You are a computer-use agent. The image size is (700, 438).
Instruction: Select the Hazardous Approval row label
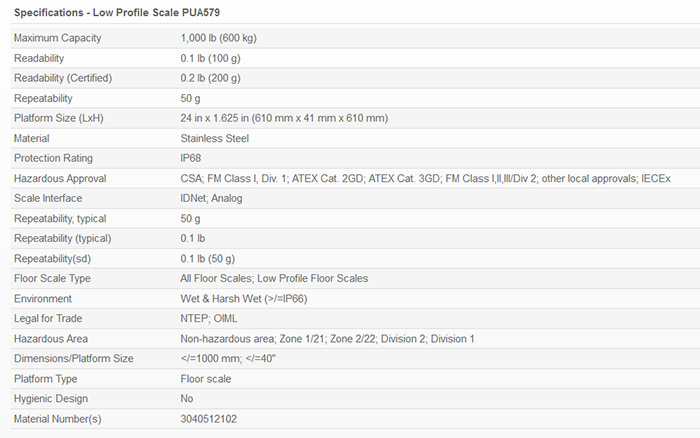(x=60, y=178)
